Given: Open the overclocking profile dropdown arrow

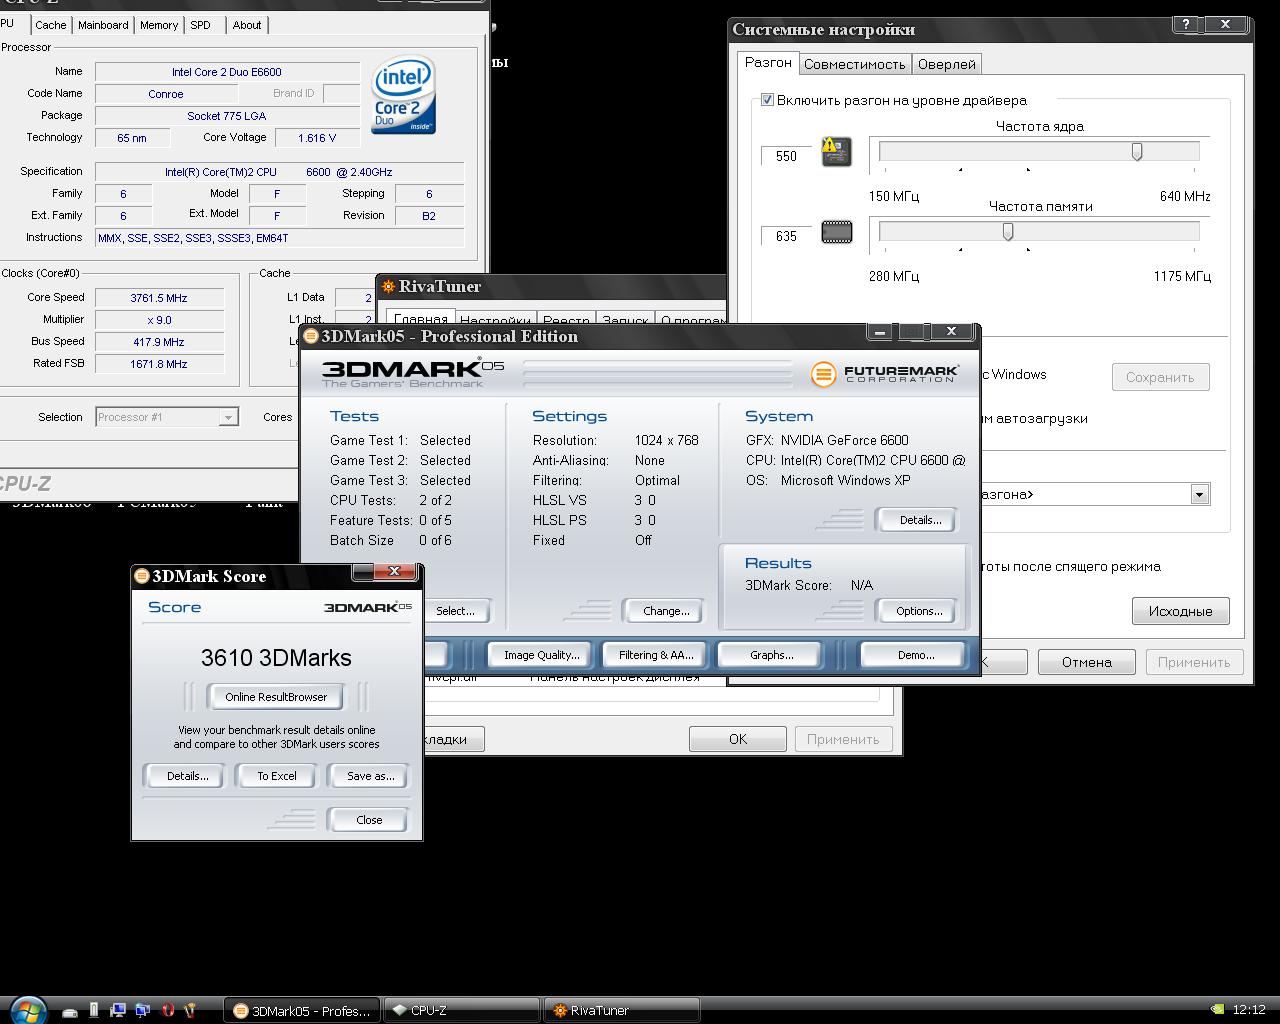Looking at the screenshot, I should click(1199, 494).
